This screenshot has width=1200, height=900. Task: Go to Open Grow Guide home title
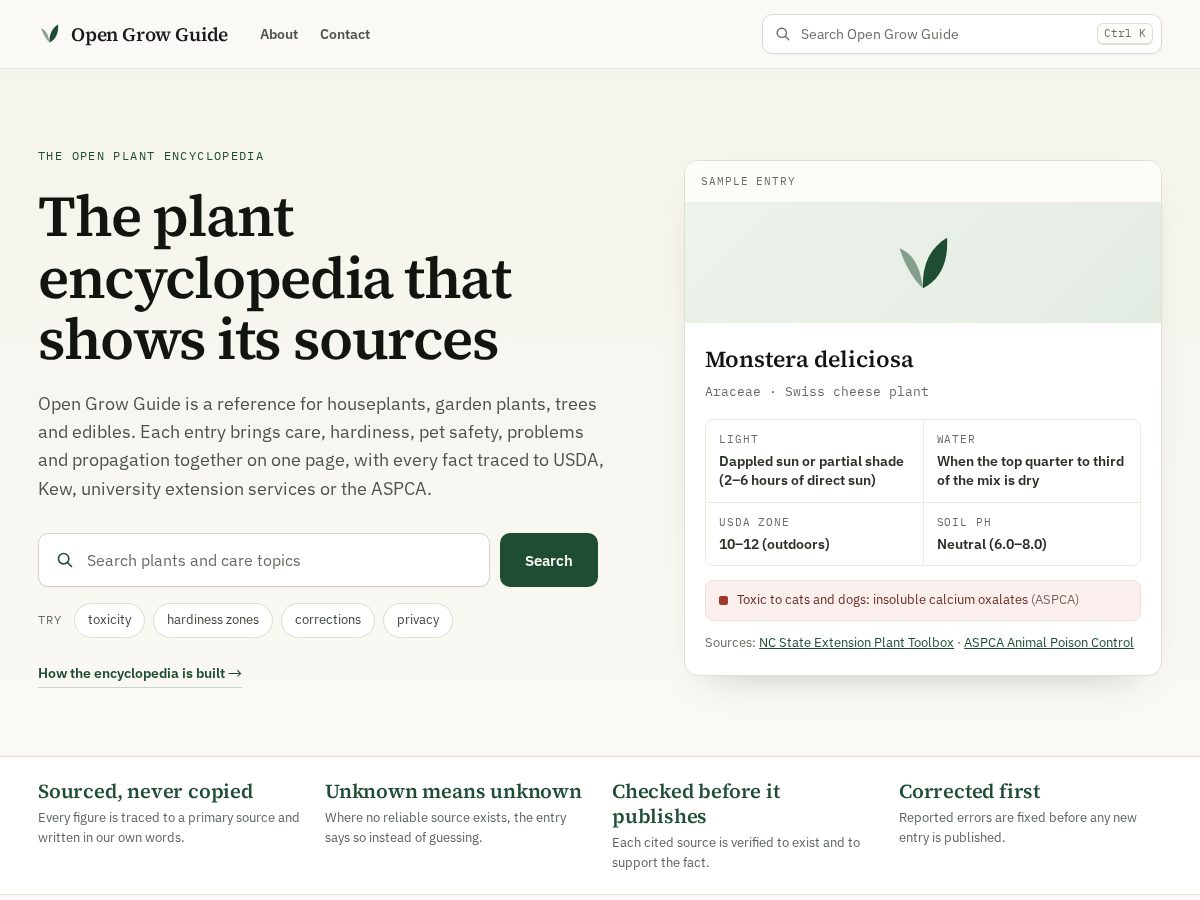point(149,35)
